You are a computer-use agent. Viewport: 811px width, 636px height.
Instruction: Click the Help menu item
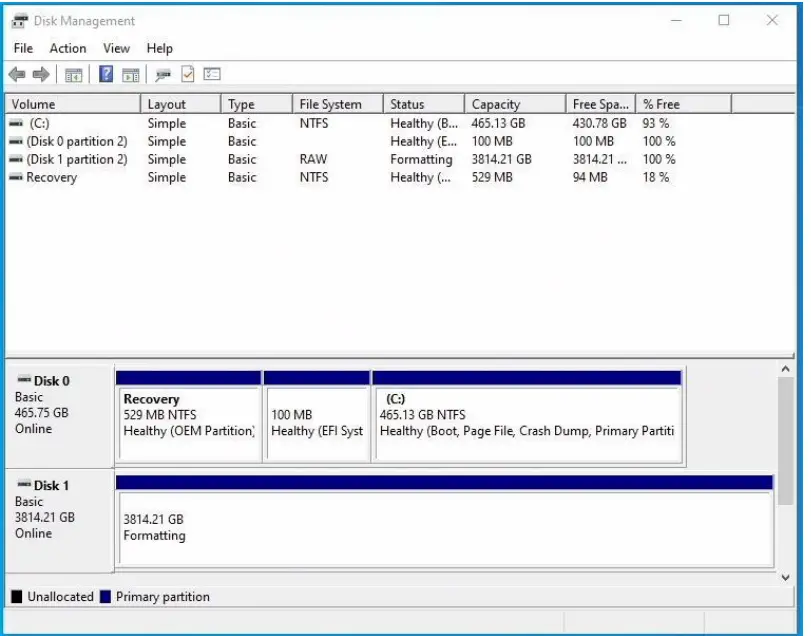pos(160,47)
